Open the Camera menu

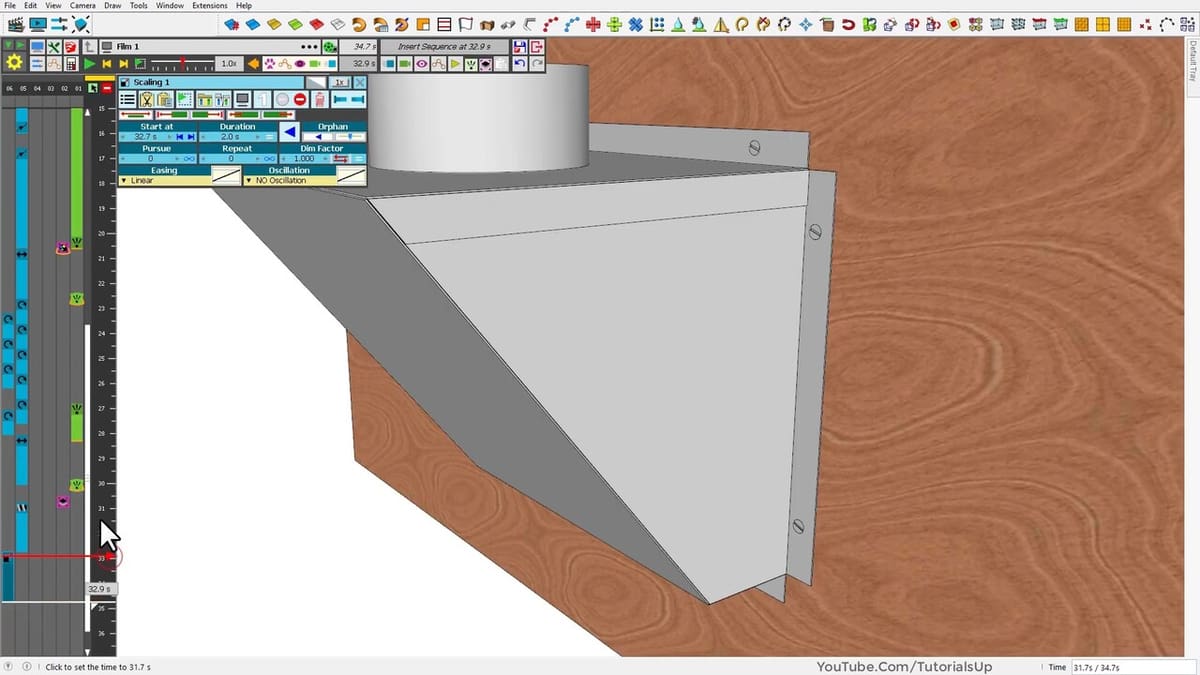pos(82,5)
